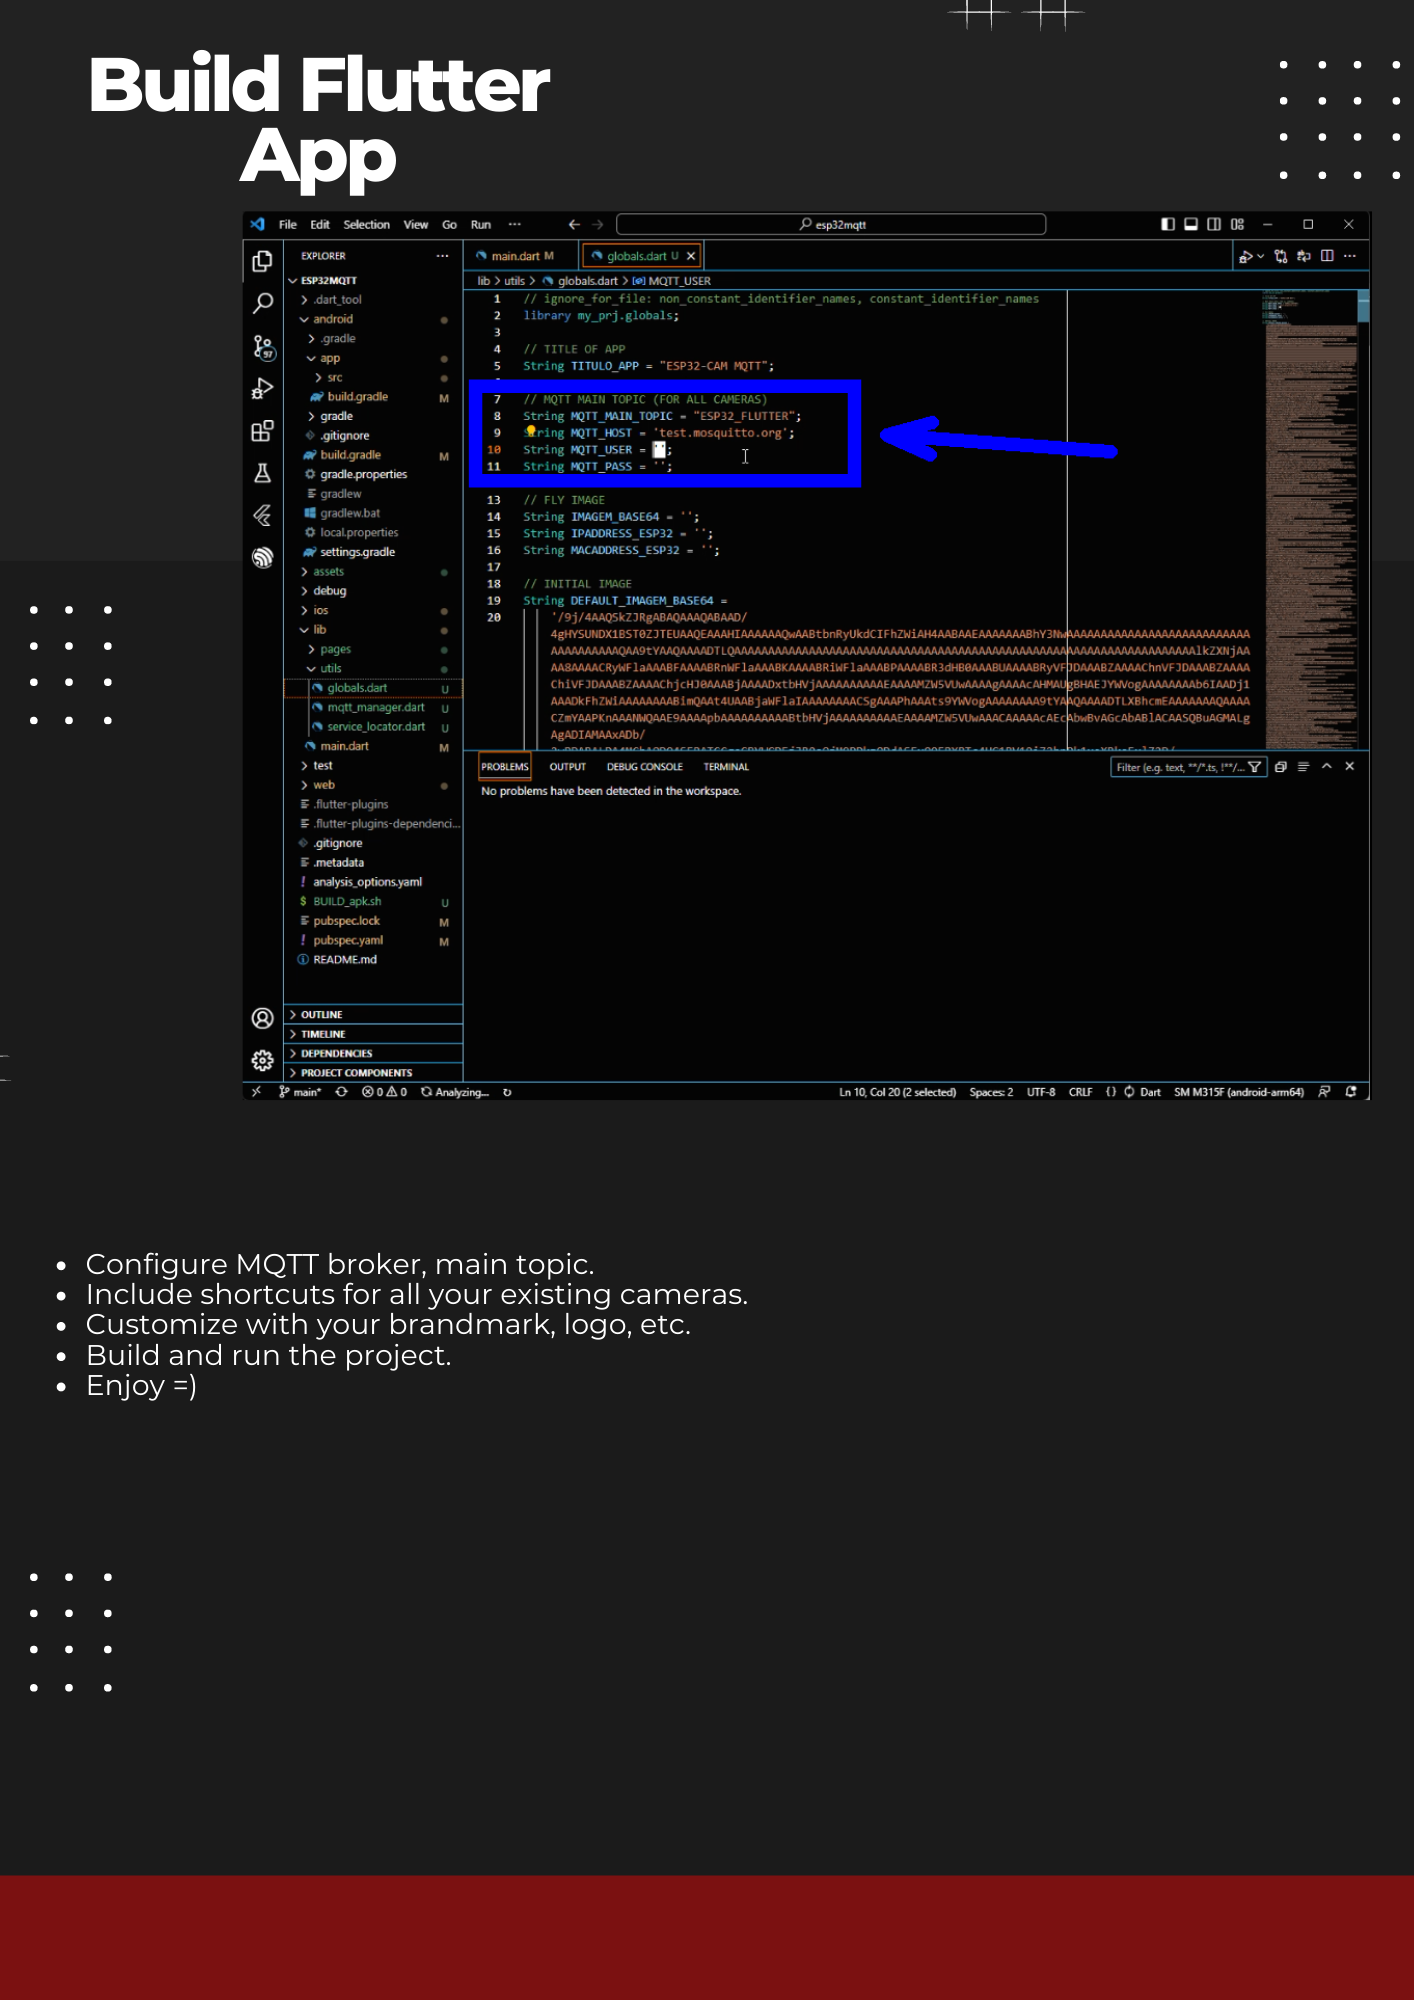
Task: Open the Extensions view
Action: [x=262, y=431]
